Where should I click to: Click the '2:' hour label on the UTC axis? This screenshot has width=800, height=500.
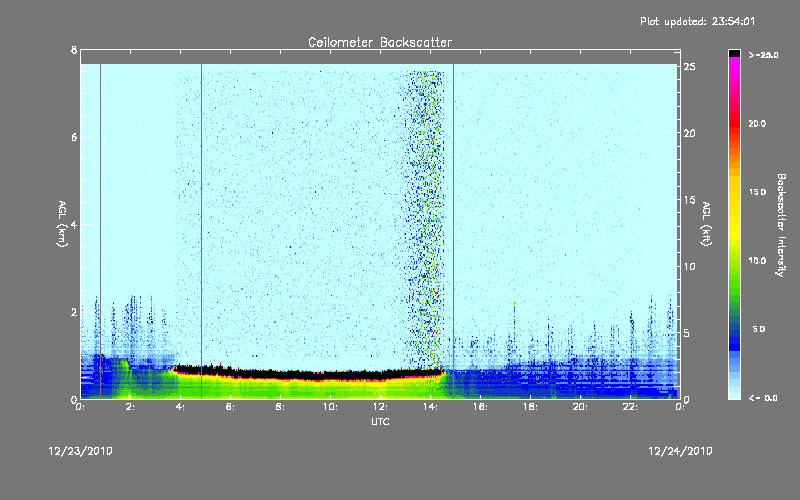(130, 407)
